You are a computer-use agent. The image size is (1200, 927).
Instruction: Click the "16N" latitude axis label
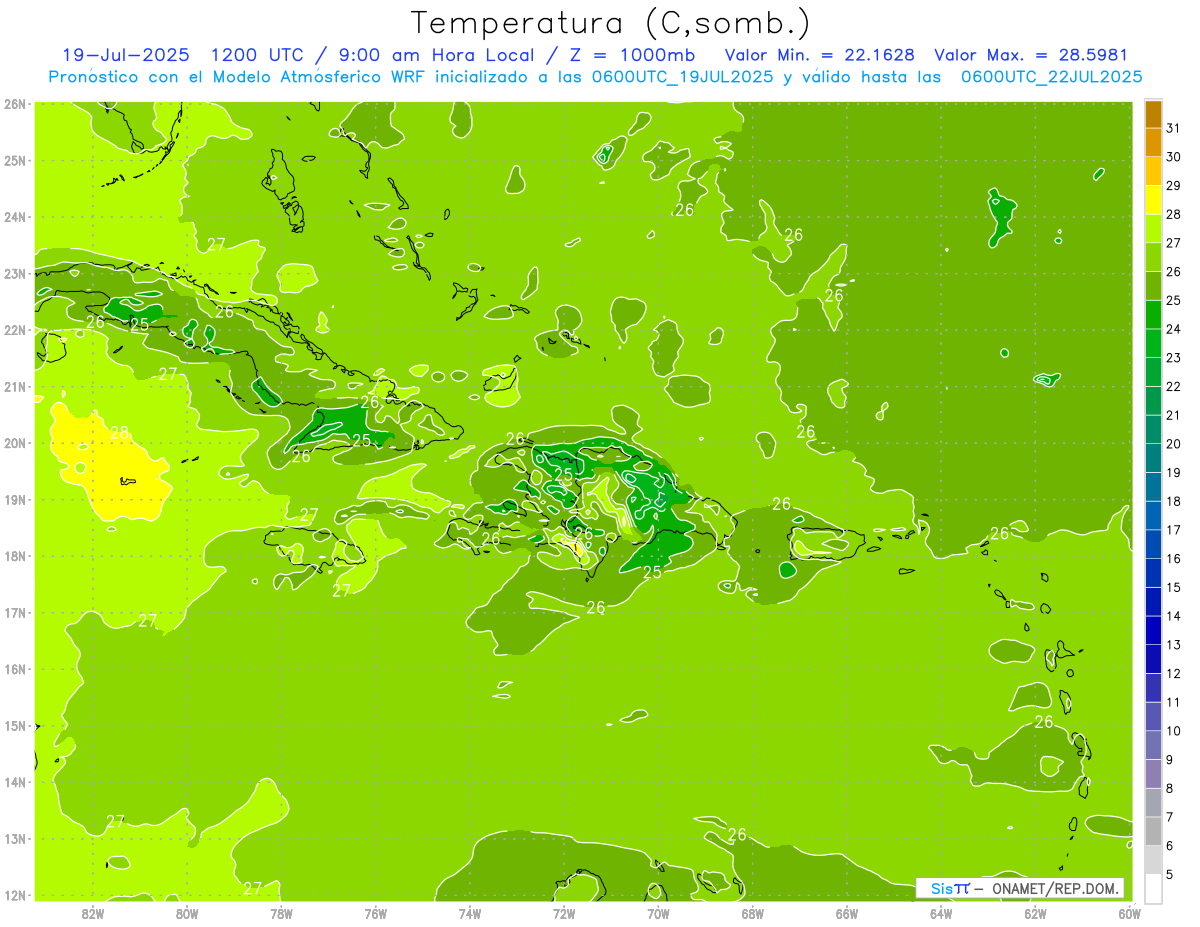point(15,669)
